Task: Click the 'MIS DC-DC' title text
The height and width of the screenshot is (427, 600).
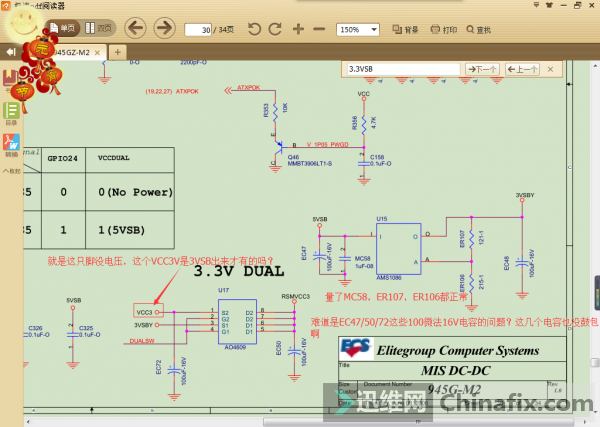Action: [455, 370]
